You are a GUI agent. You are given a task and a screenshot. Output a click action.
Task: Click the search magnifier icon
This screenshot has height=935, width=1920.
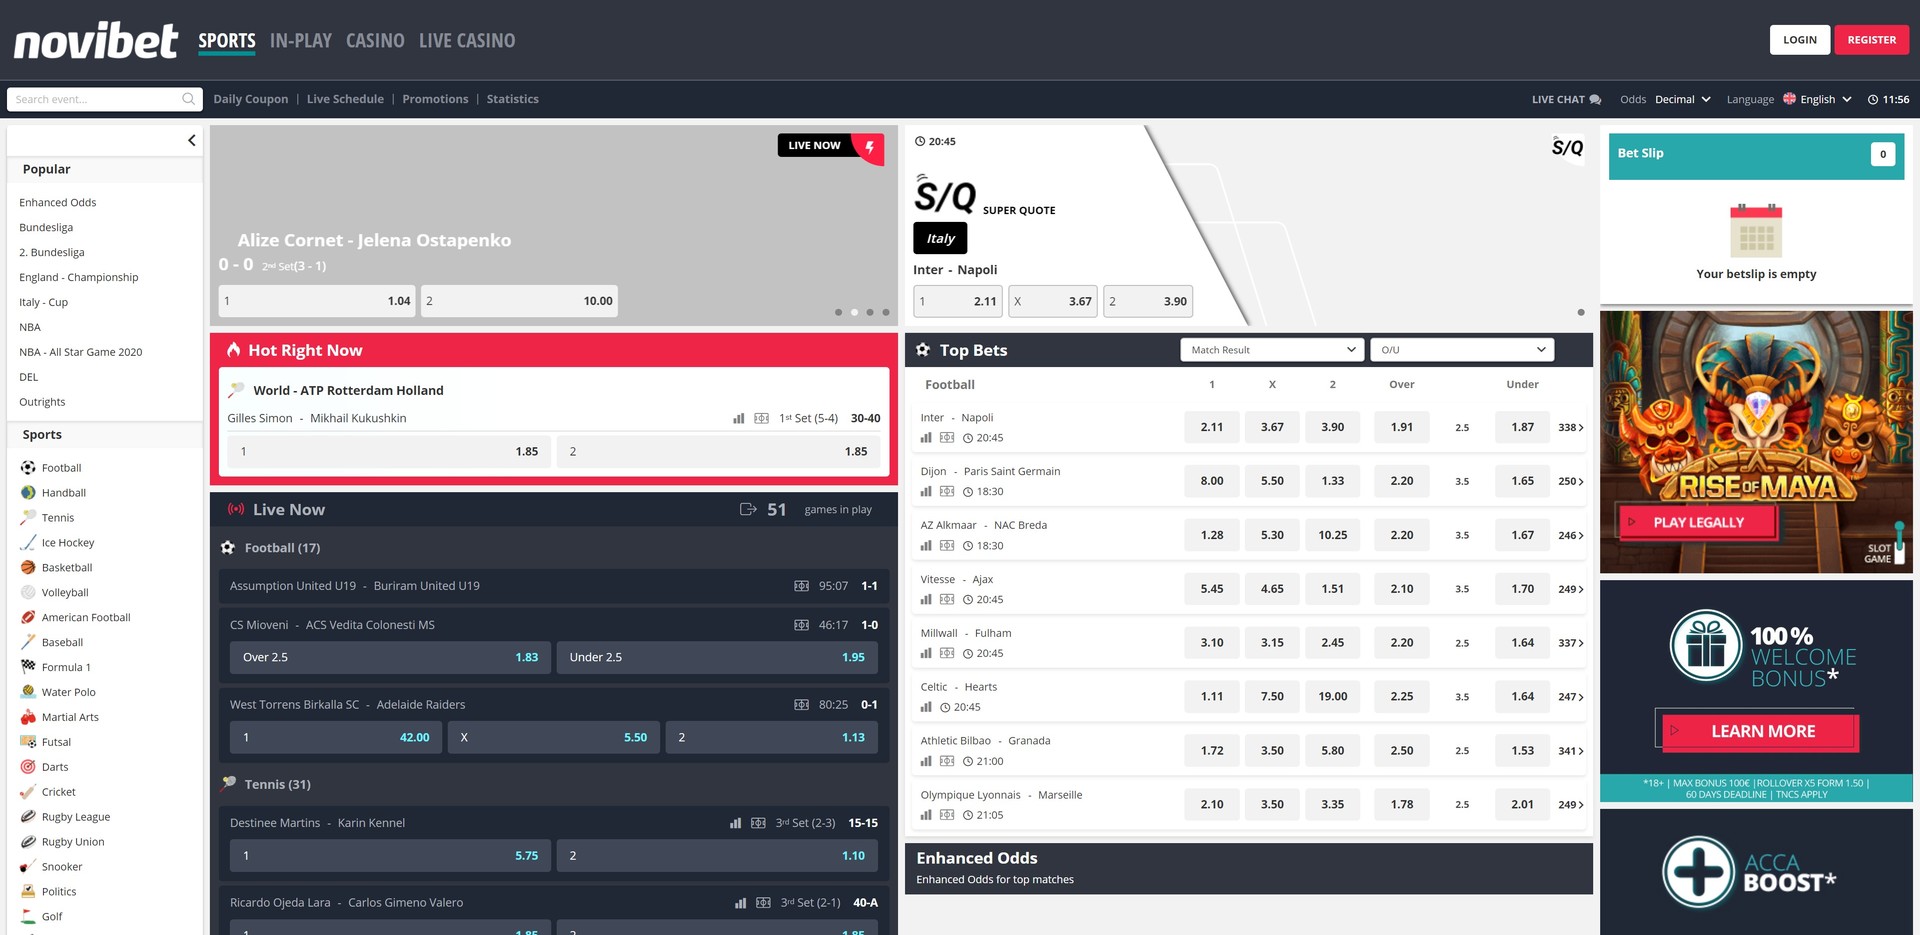[188, 99]
